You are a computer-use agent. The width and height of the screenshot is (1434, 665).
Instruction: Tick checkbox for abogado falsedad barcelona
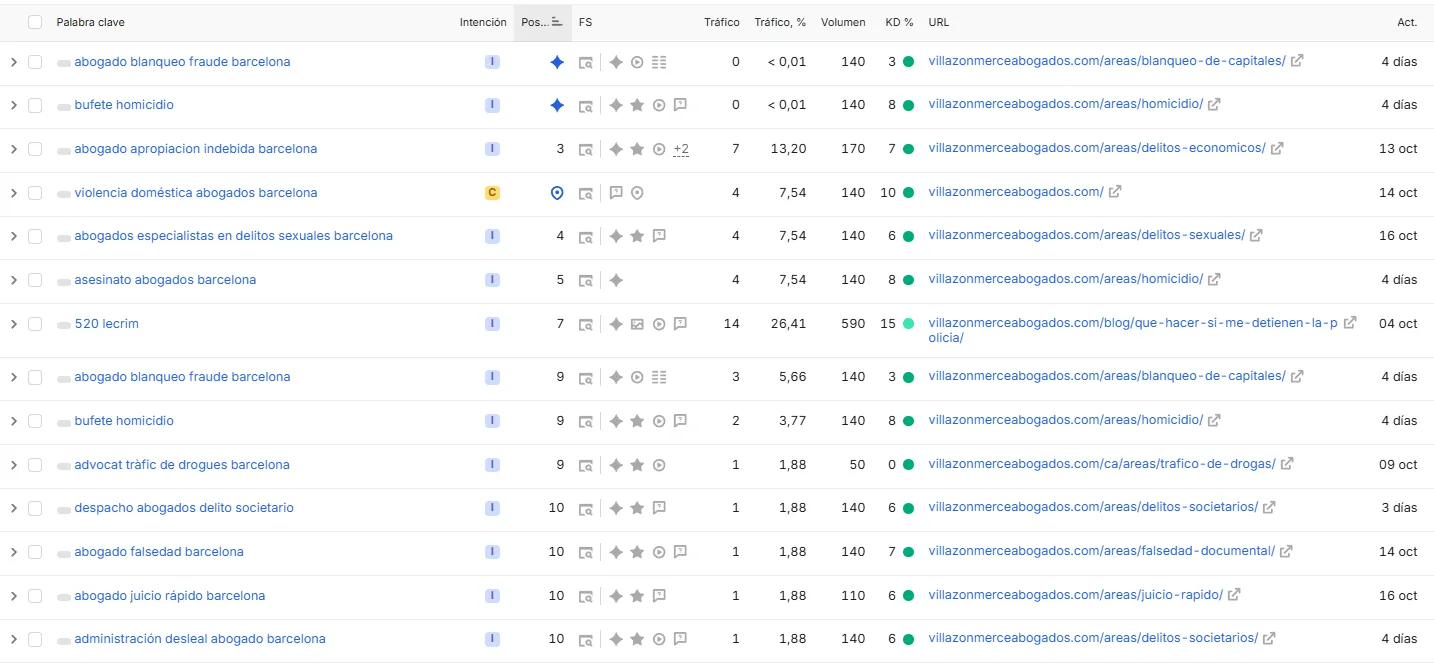[x=35, y=552]
